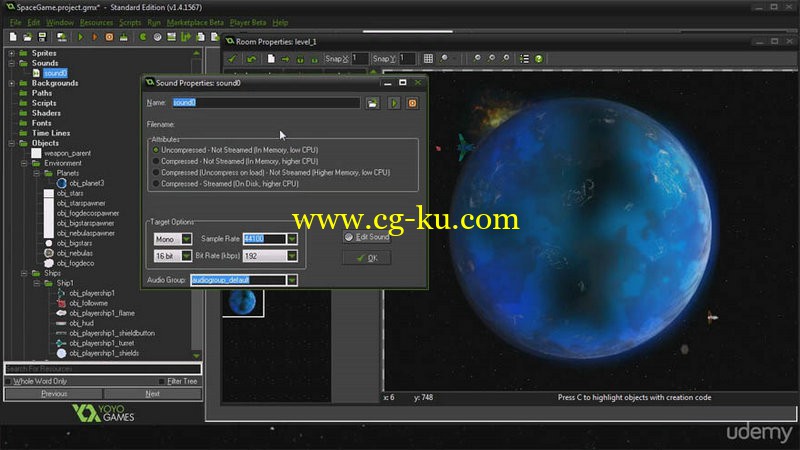The image size is (800, 450).
Task: Expand the Sprites folder
Action: pos(11,53)
